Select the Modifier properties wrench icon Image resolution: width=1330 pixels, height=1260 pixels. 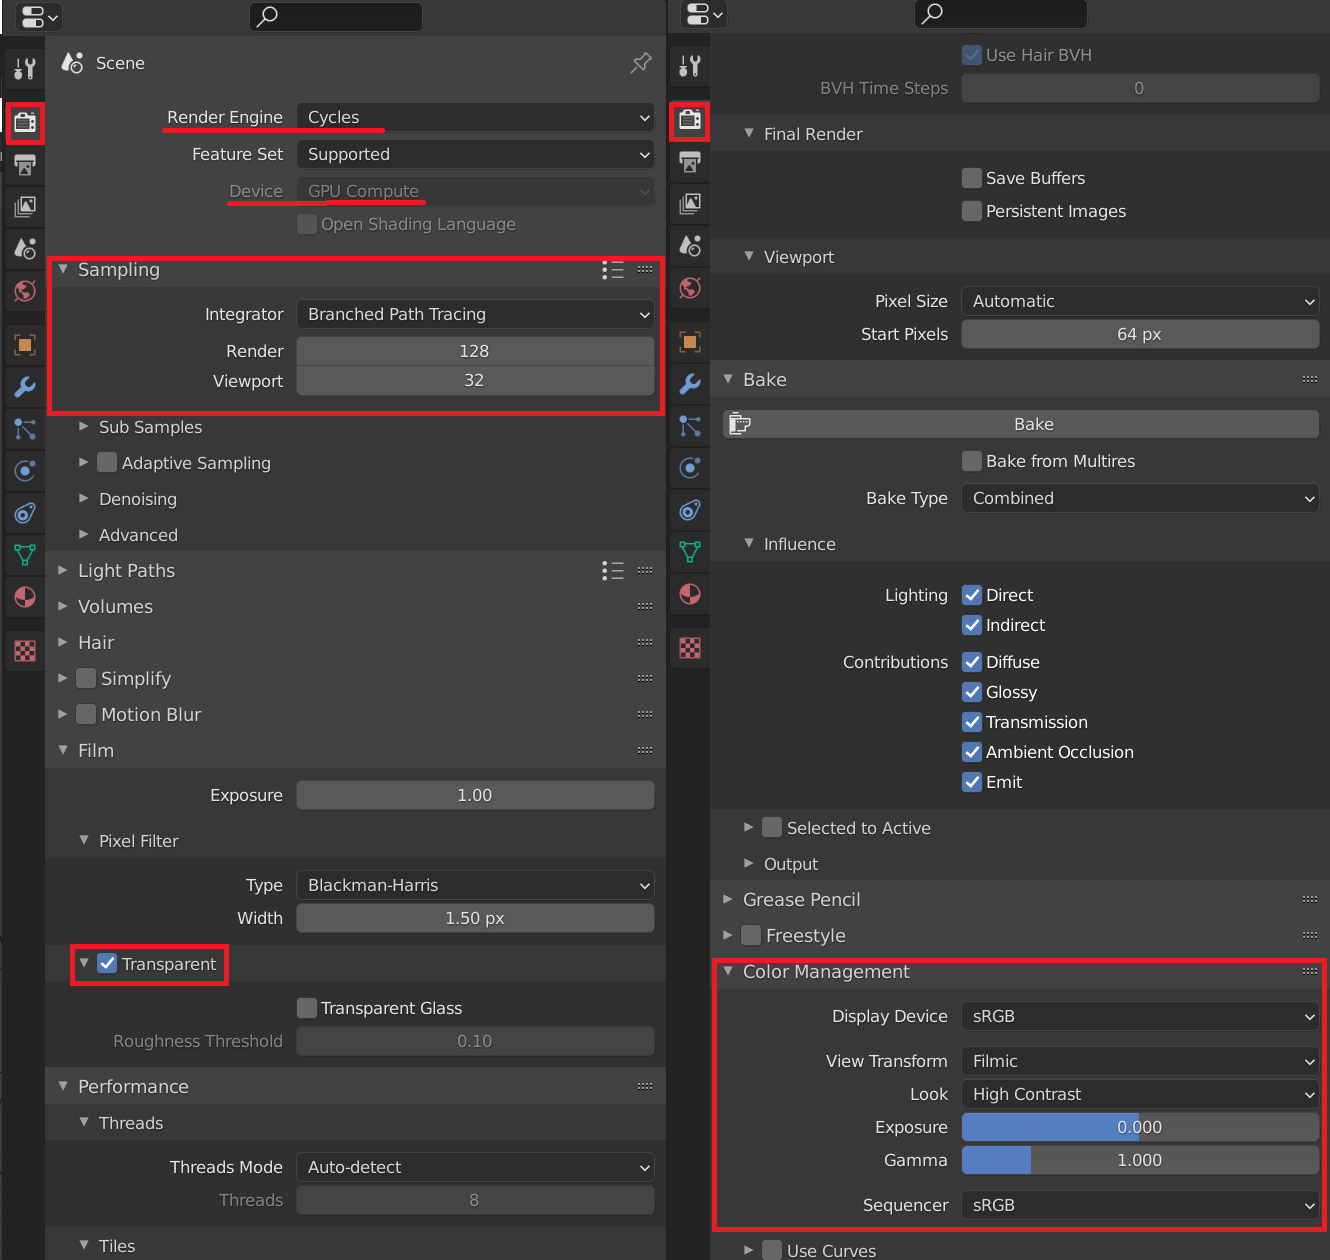click(x=25, y=387)
